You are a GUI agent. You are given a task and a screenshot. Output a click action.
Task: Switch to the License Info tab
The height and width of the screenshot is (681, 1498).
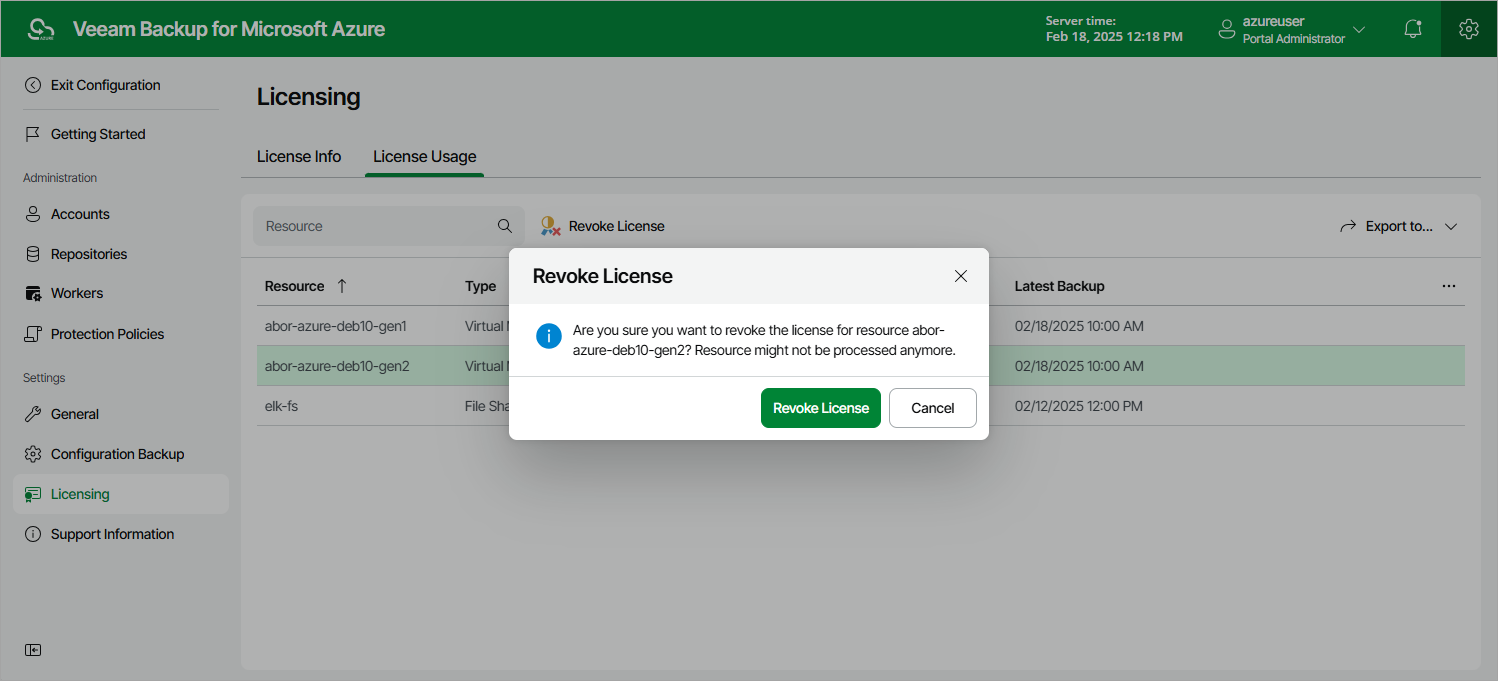[x=299, y=156]
